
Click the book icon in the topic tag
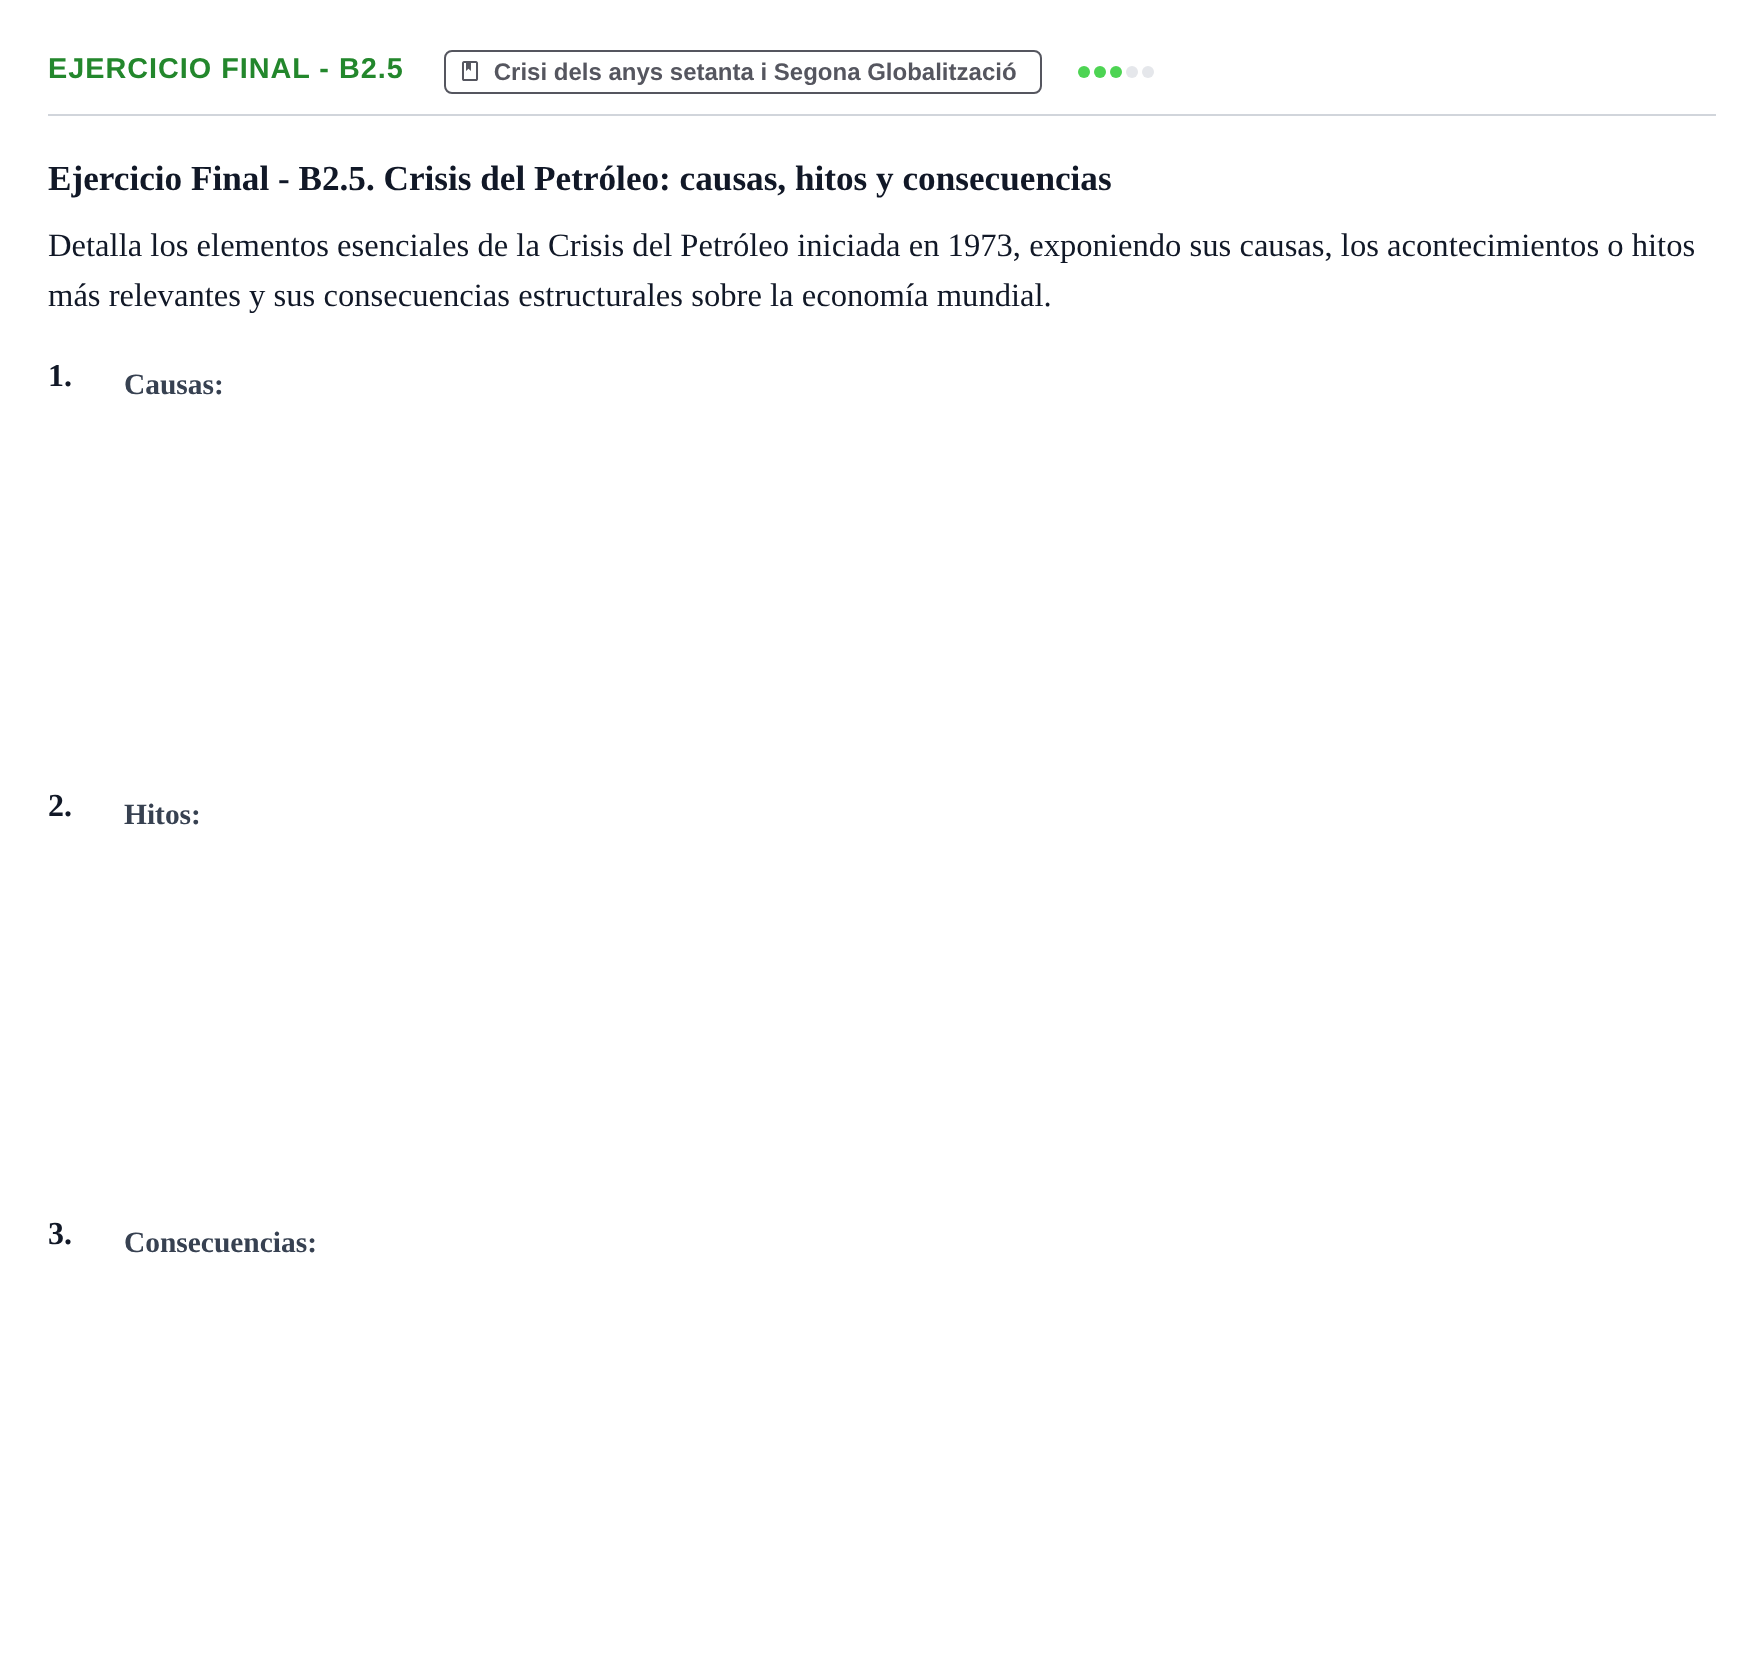click(470, 72)
